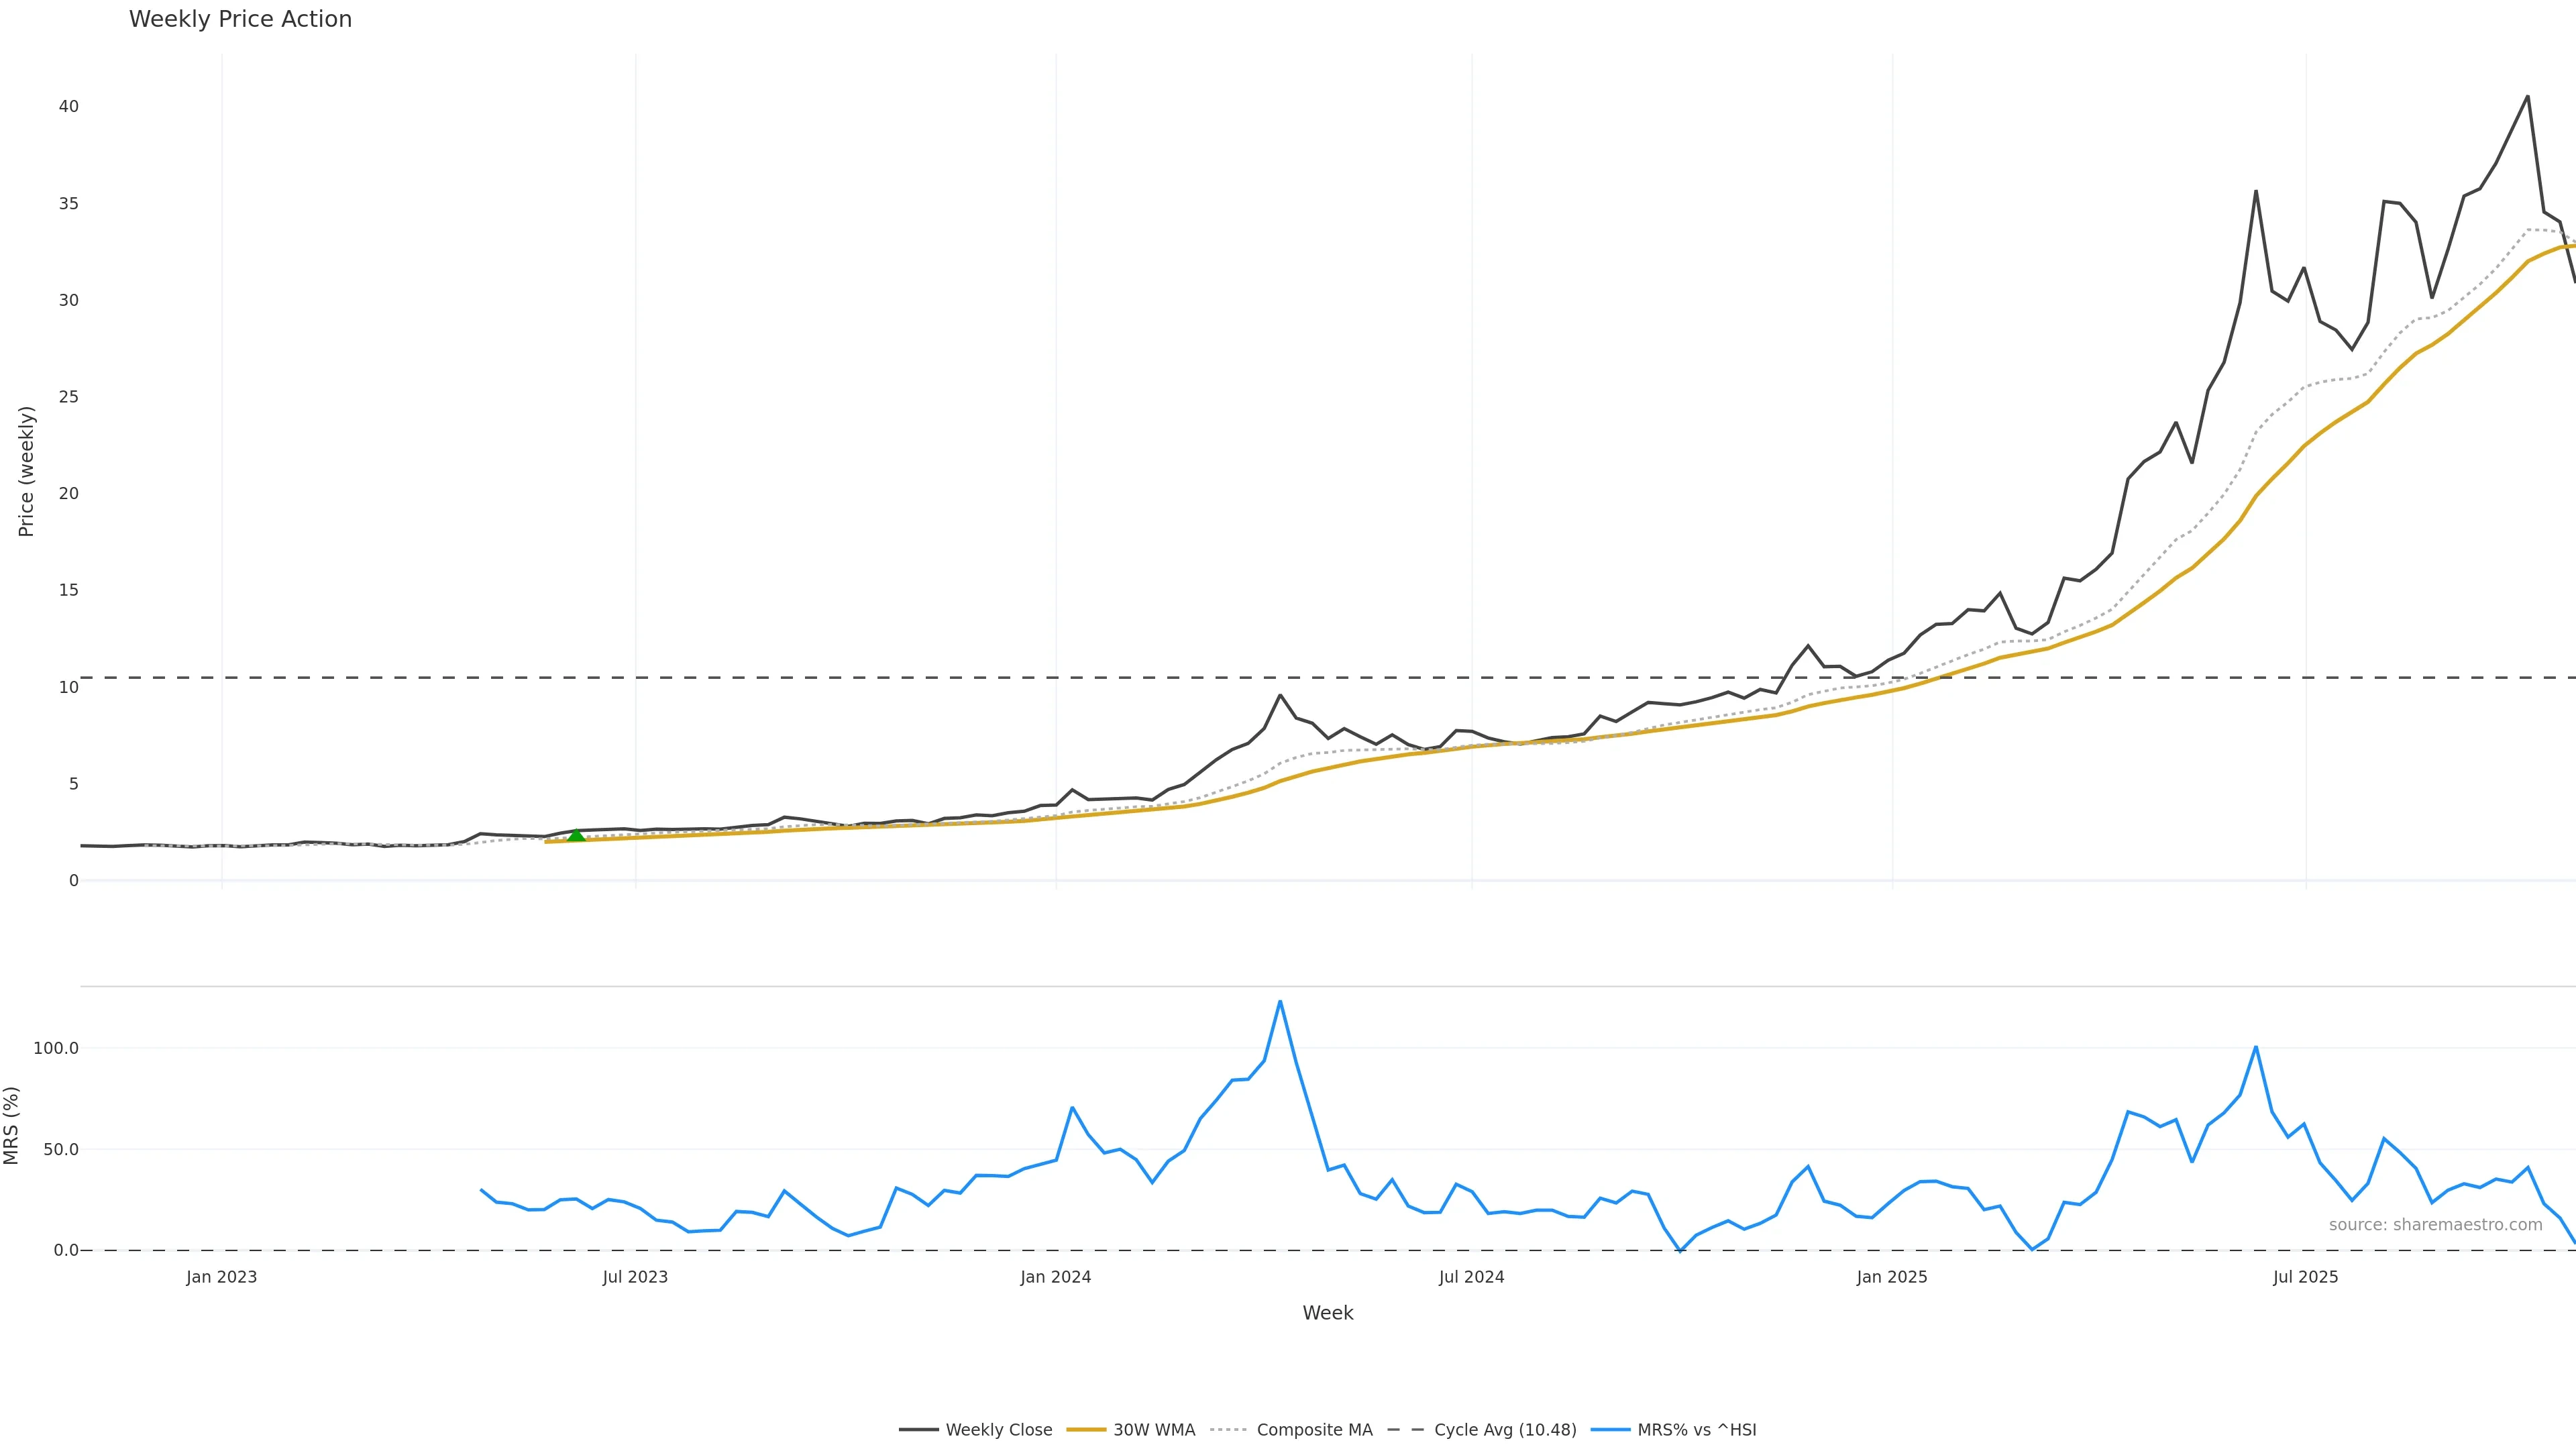
Task: Click the 40 tick on price axis
Action: point(68,106)
